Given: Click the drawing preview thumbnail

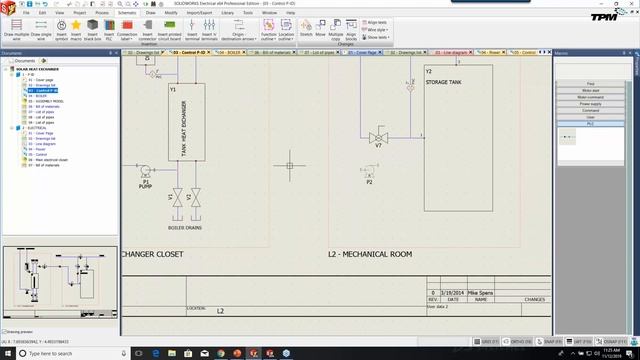Looking at the screenshot, I should tap(60, 282).
